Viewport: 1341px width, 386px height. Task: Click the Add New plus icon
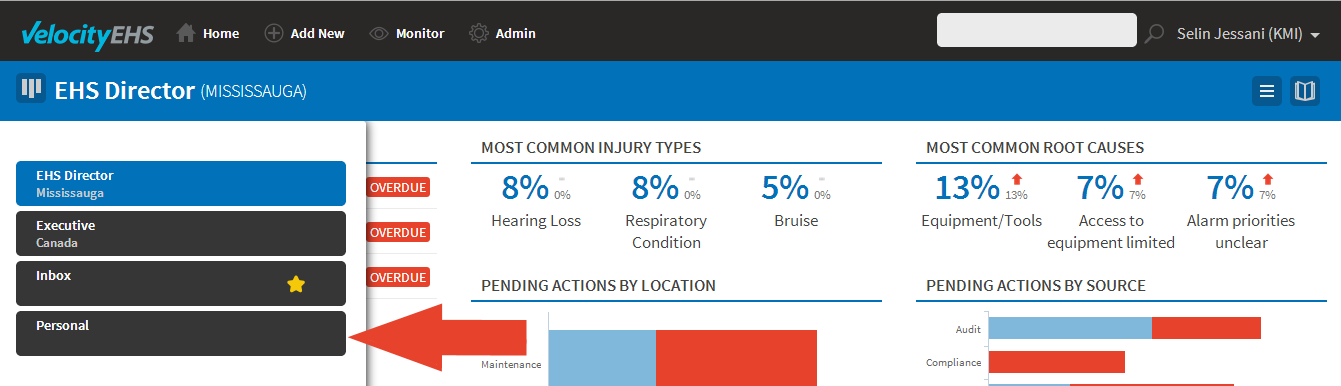pos(274,33)
